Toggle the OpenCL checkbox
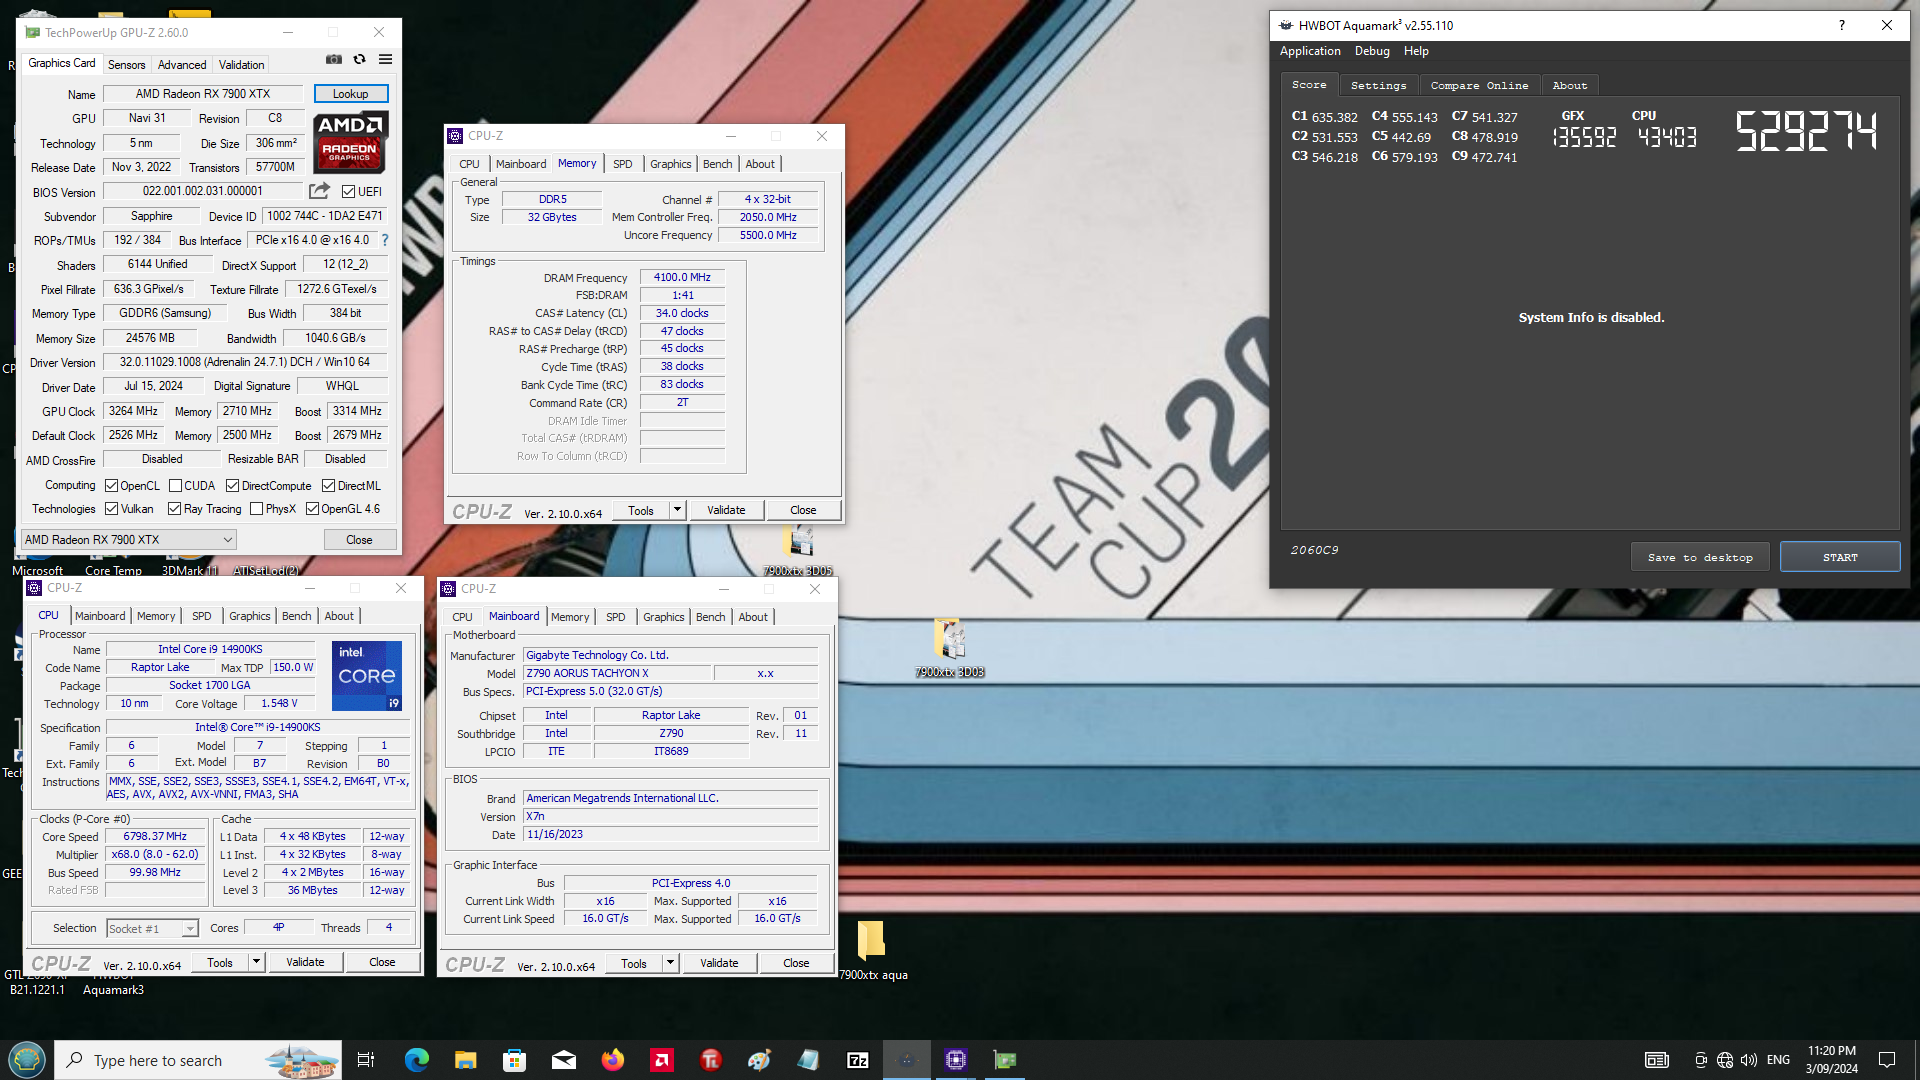 pos(111,486)
